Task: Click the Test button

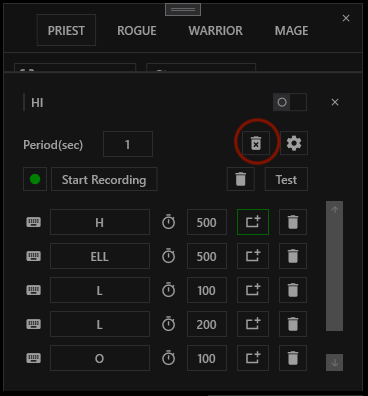Action: point(286,179)
